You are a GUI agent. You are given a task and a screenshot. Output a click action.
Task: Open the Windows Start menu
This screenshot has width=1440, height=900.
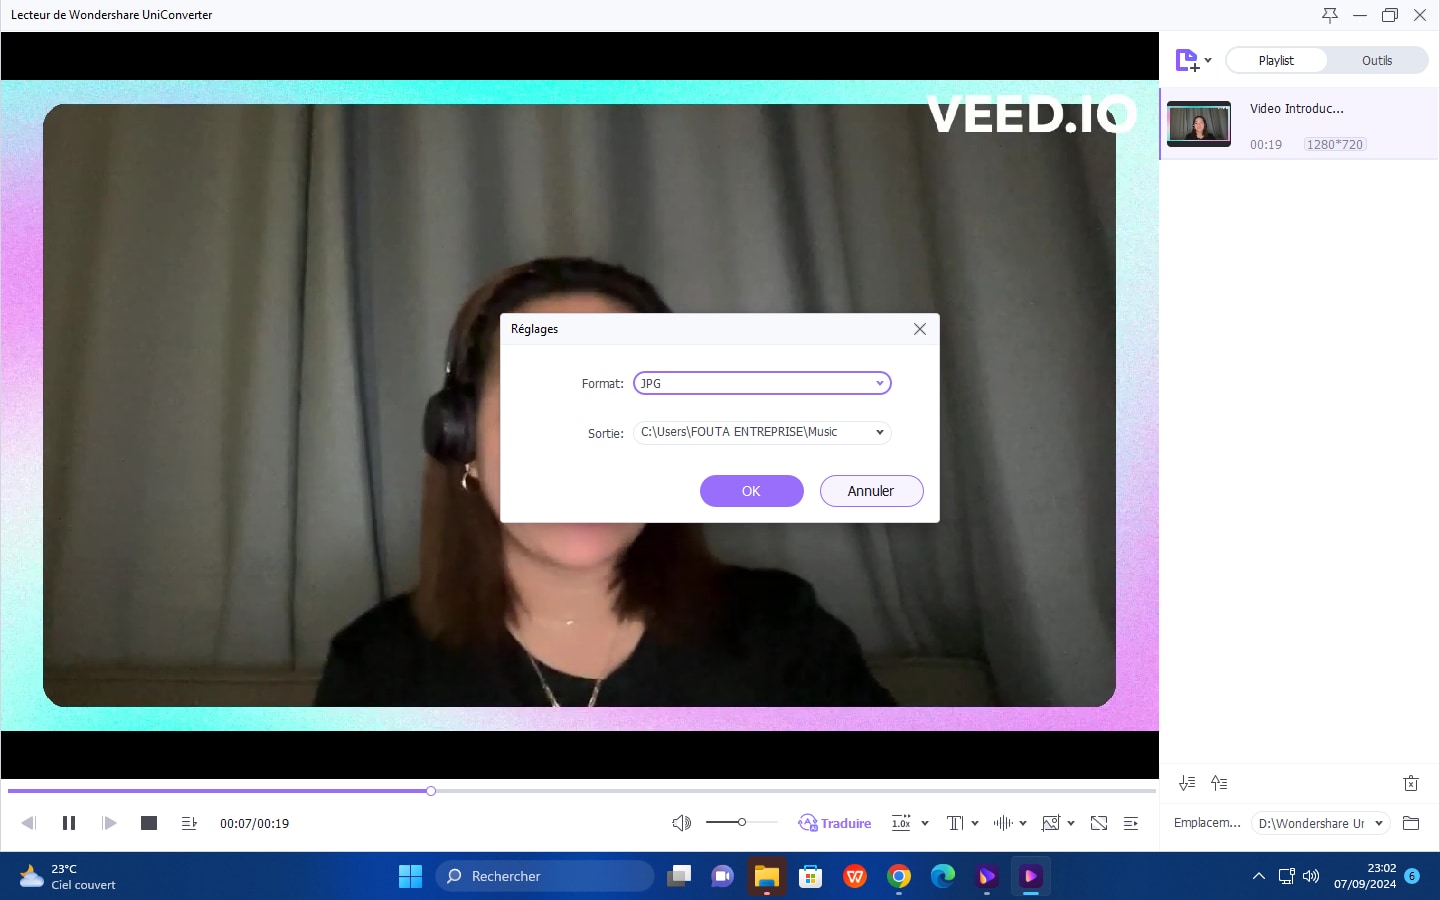411,876
